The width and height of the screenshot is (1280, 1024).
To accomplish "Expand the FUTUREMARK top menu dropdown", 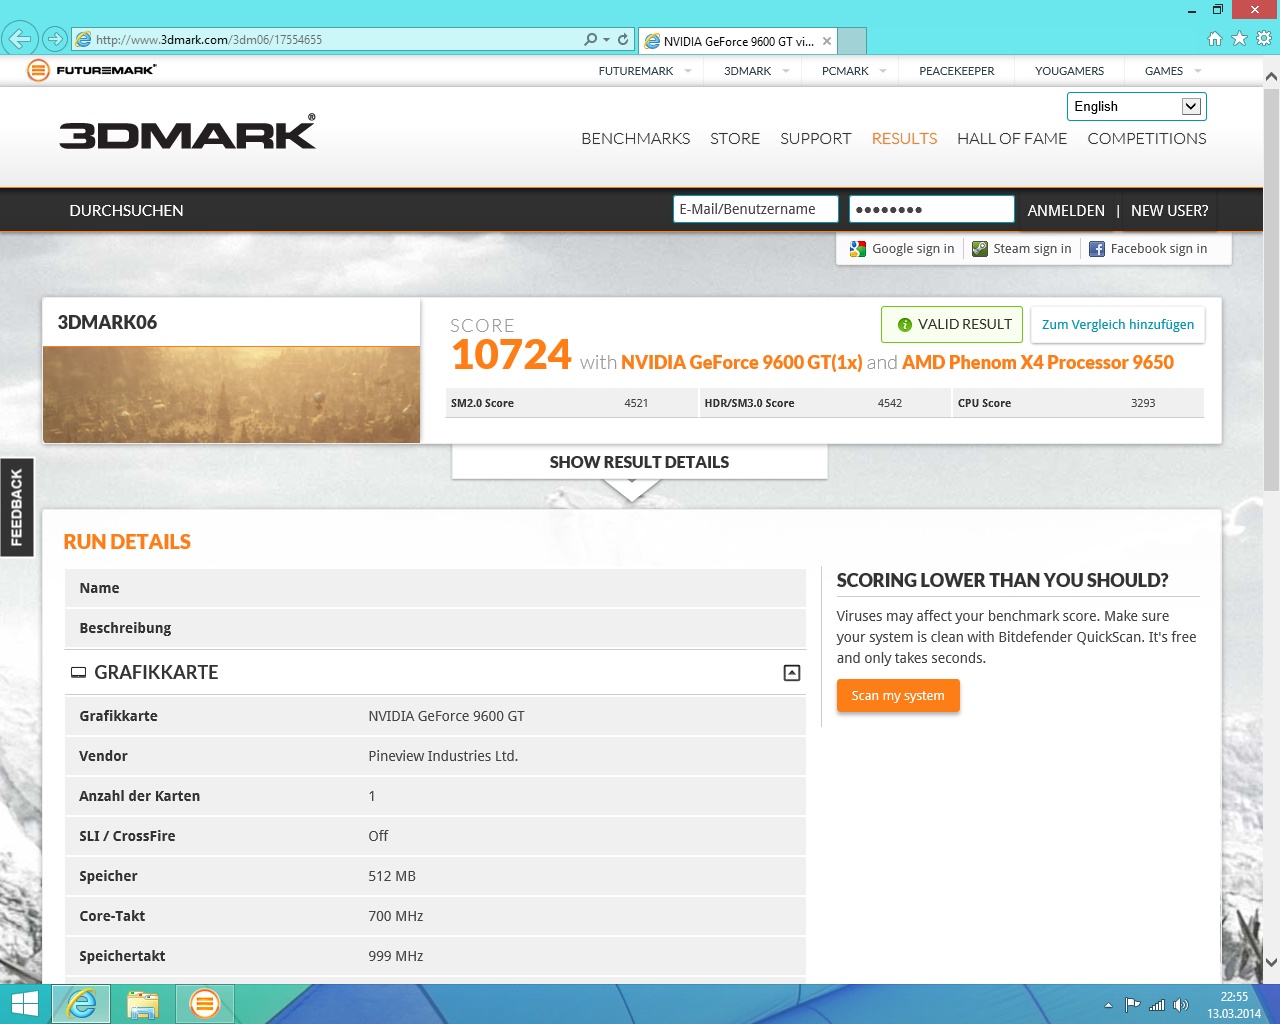I will tap(688, 71).
